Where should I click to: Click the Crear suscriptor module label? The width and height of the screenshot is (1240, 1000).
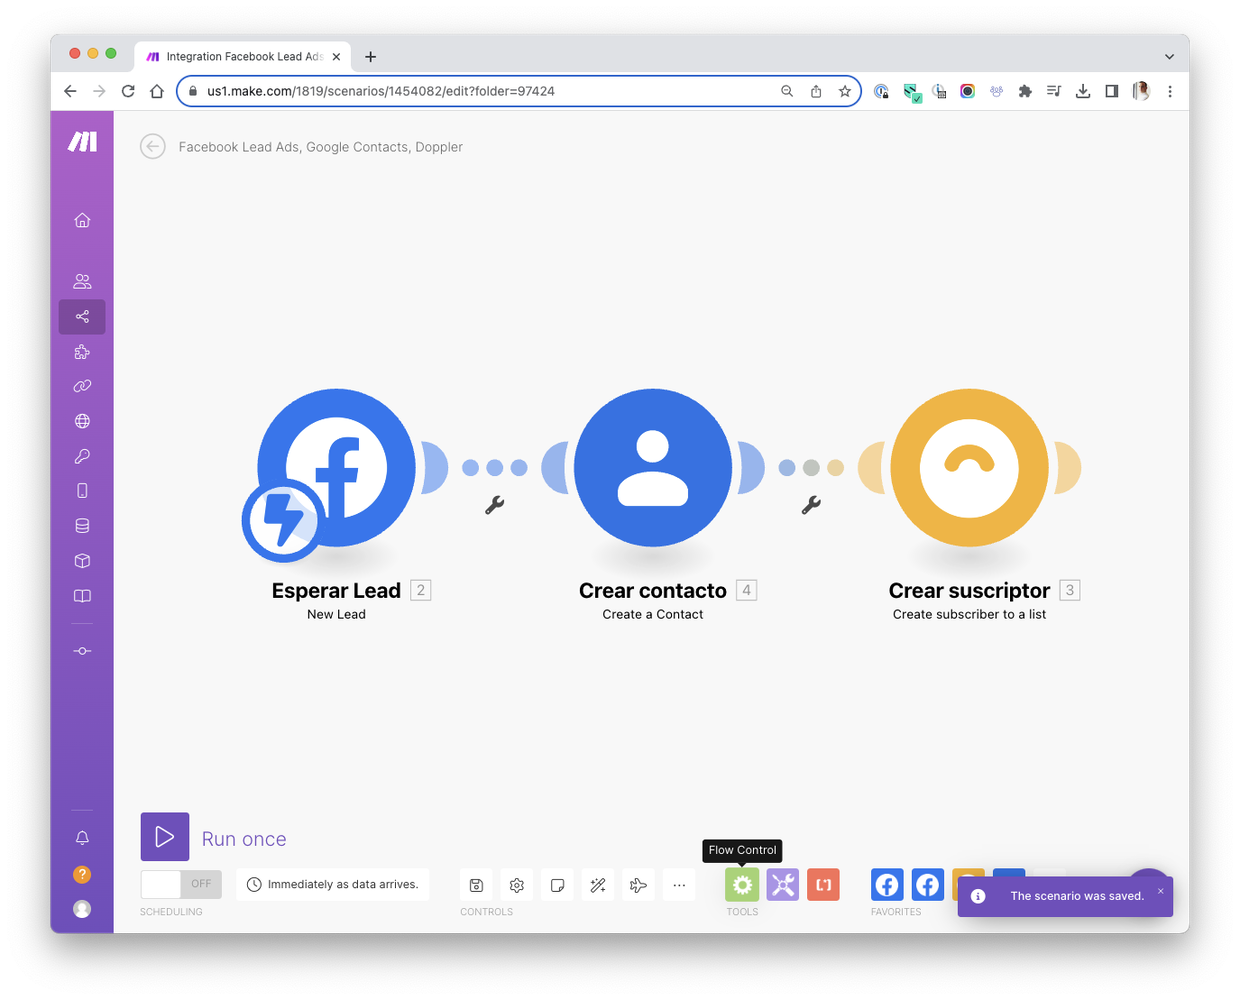[969, 591]
